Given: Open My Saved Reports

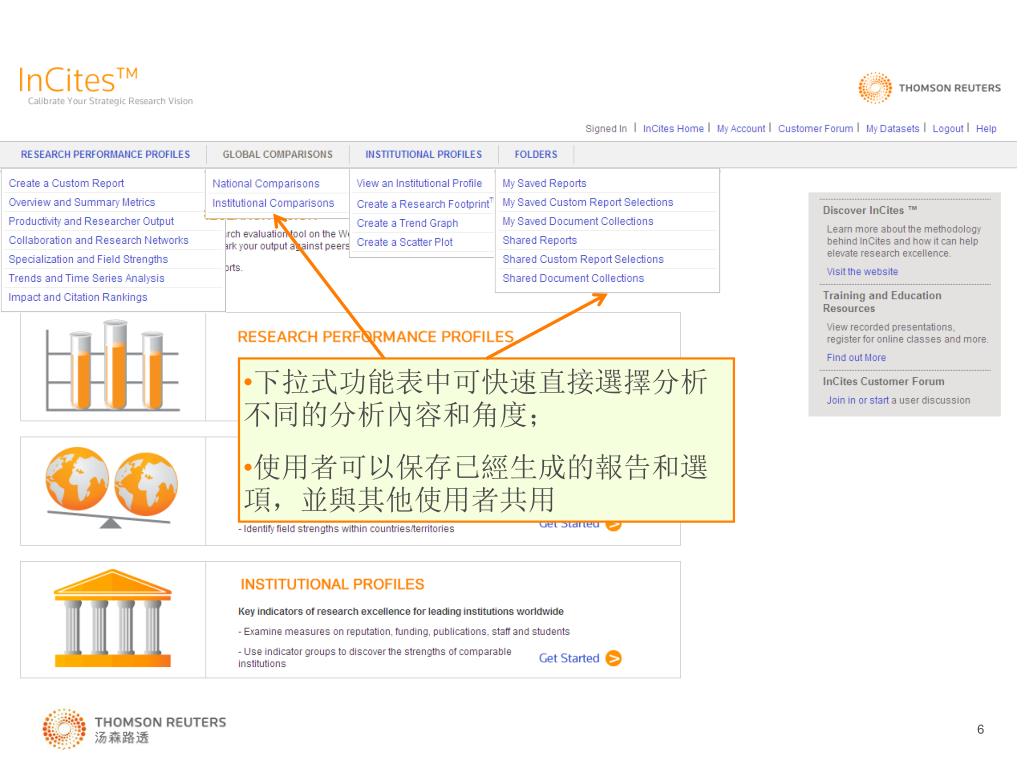Looking at the screenshot, I should [544, 184].
